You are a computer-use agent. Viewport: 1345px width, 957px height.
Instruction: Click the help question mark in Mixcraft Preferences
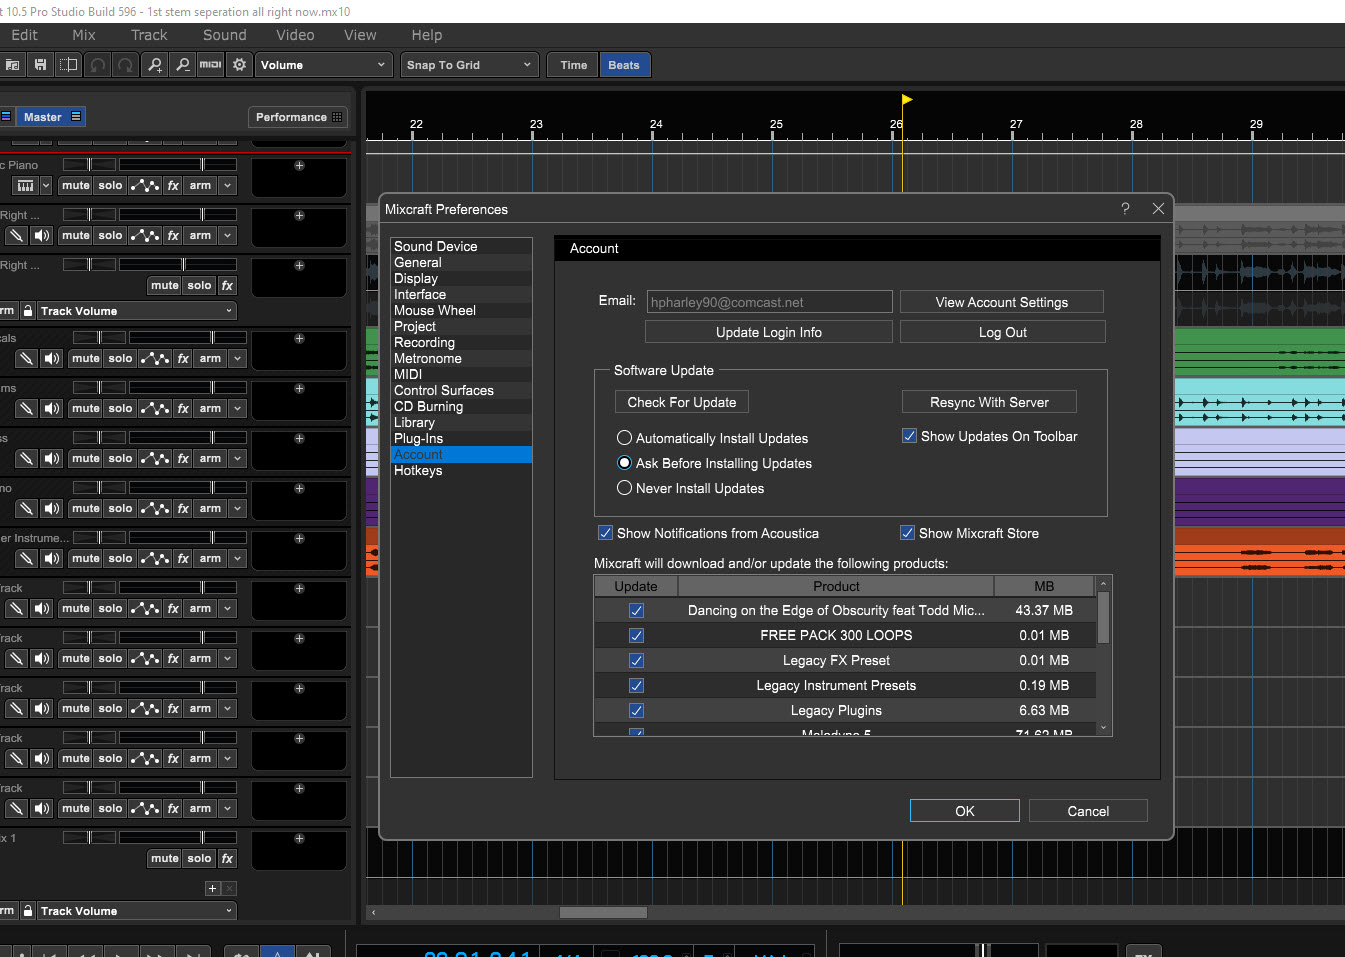1125,208
